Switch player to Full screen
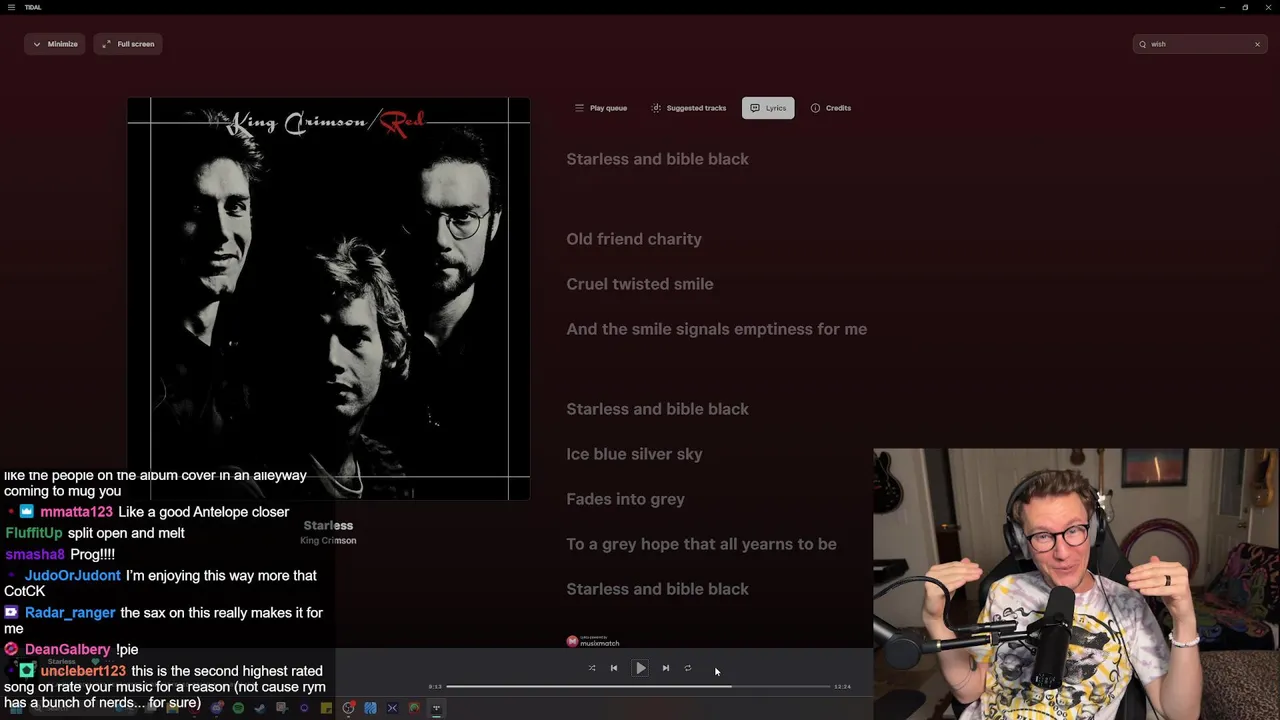This screenshot has width=1280, height=720. tap(128, 44)
